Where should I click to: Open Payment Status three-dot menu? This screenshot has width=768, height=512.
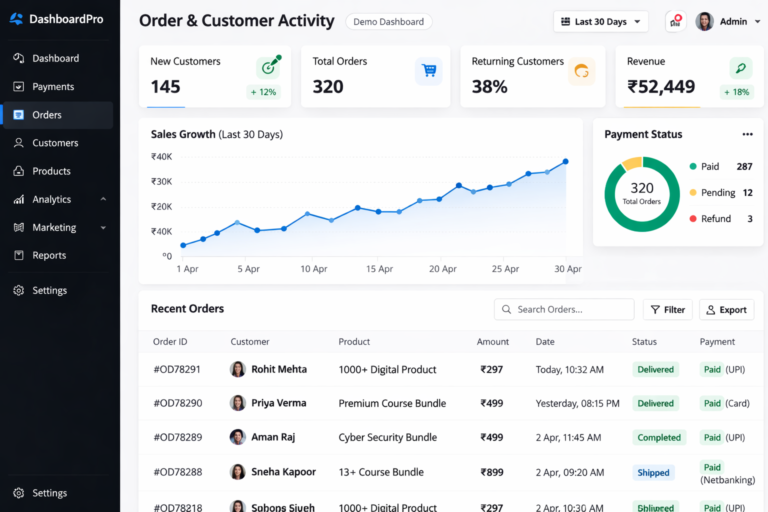pyautogui.click(x=747, y=134)
